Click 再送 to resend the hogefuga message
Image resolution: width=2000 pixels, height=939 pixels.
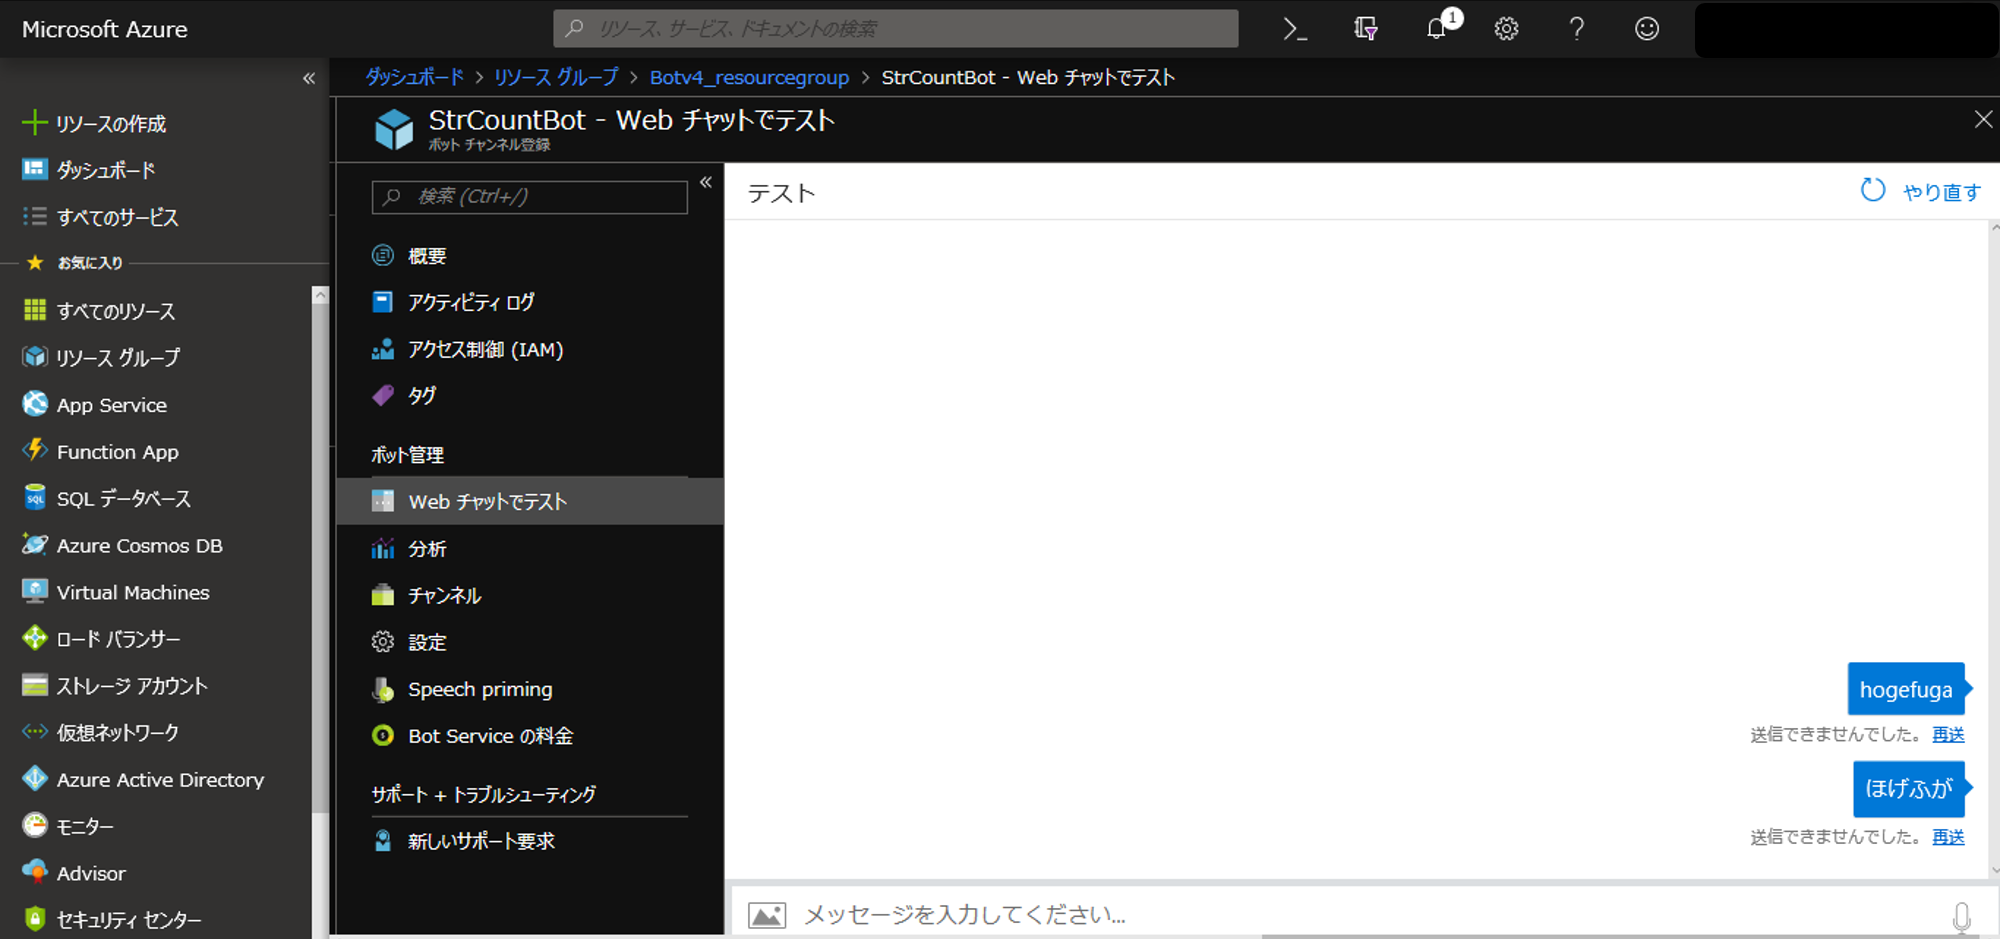click(1946, 734)
